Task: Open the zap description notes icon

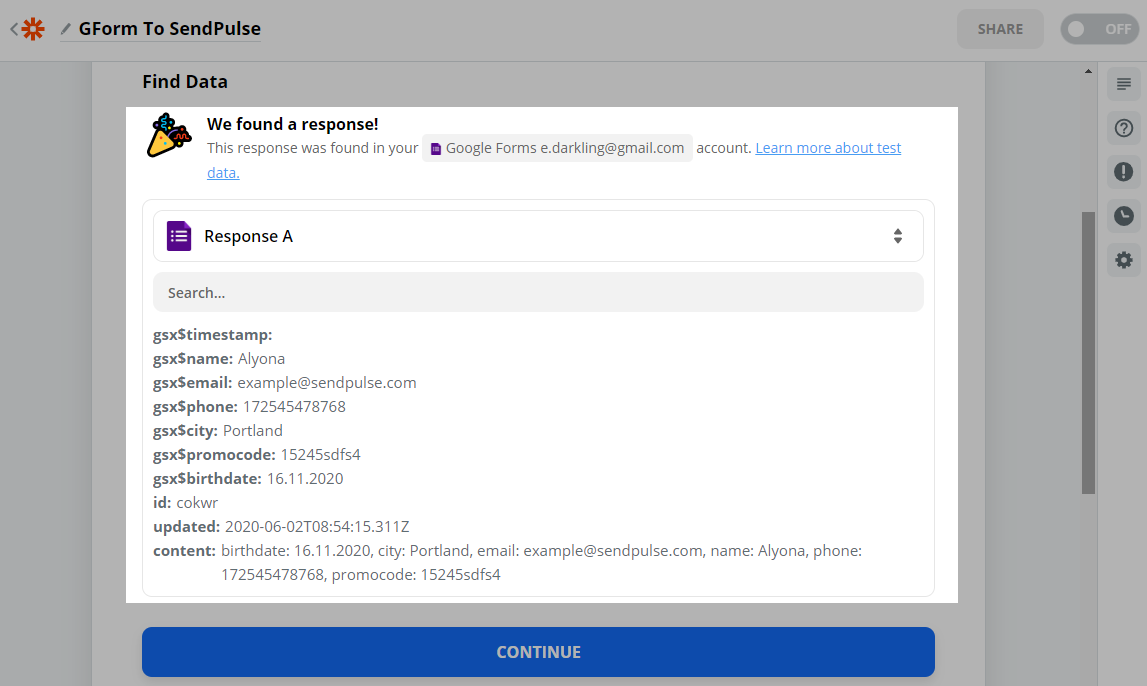Action: coord(1124,84)
